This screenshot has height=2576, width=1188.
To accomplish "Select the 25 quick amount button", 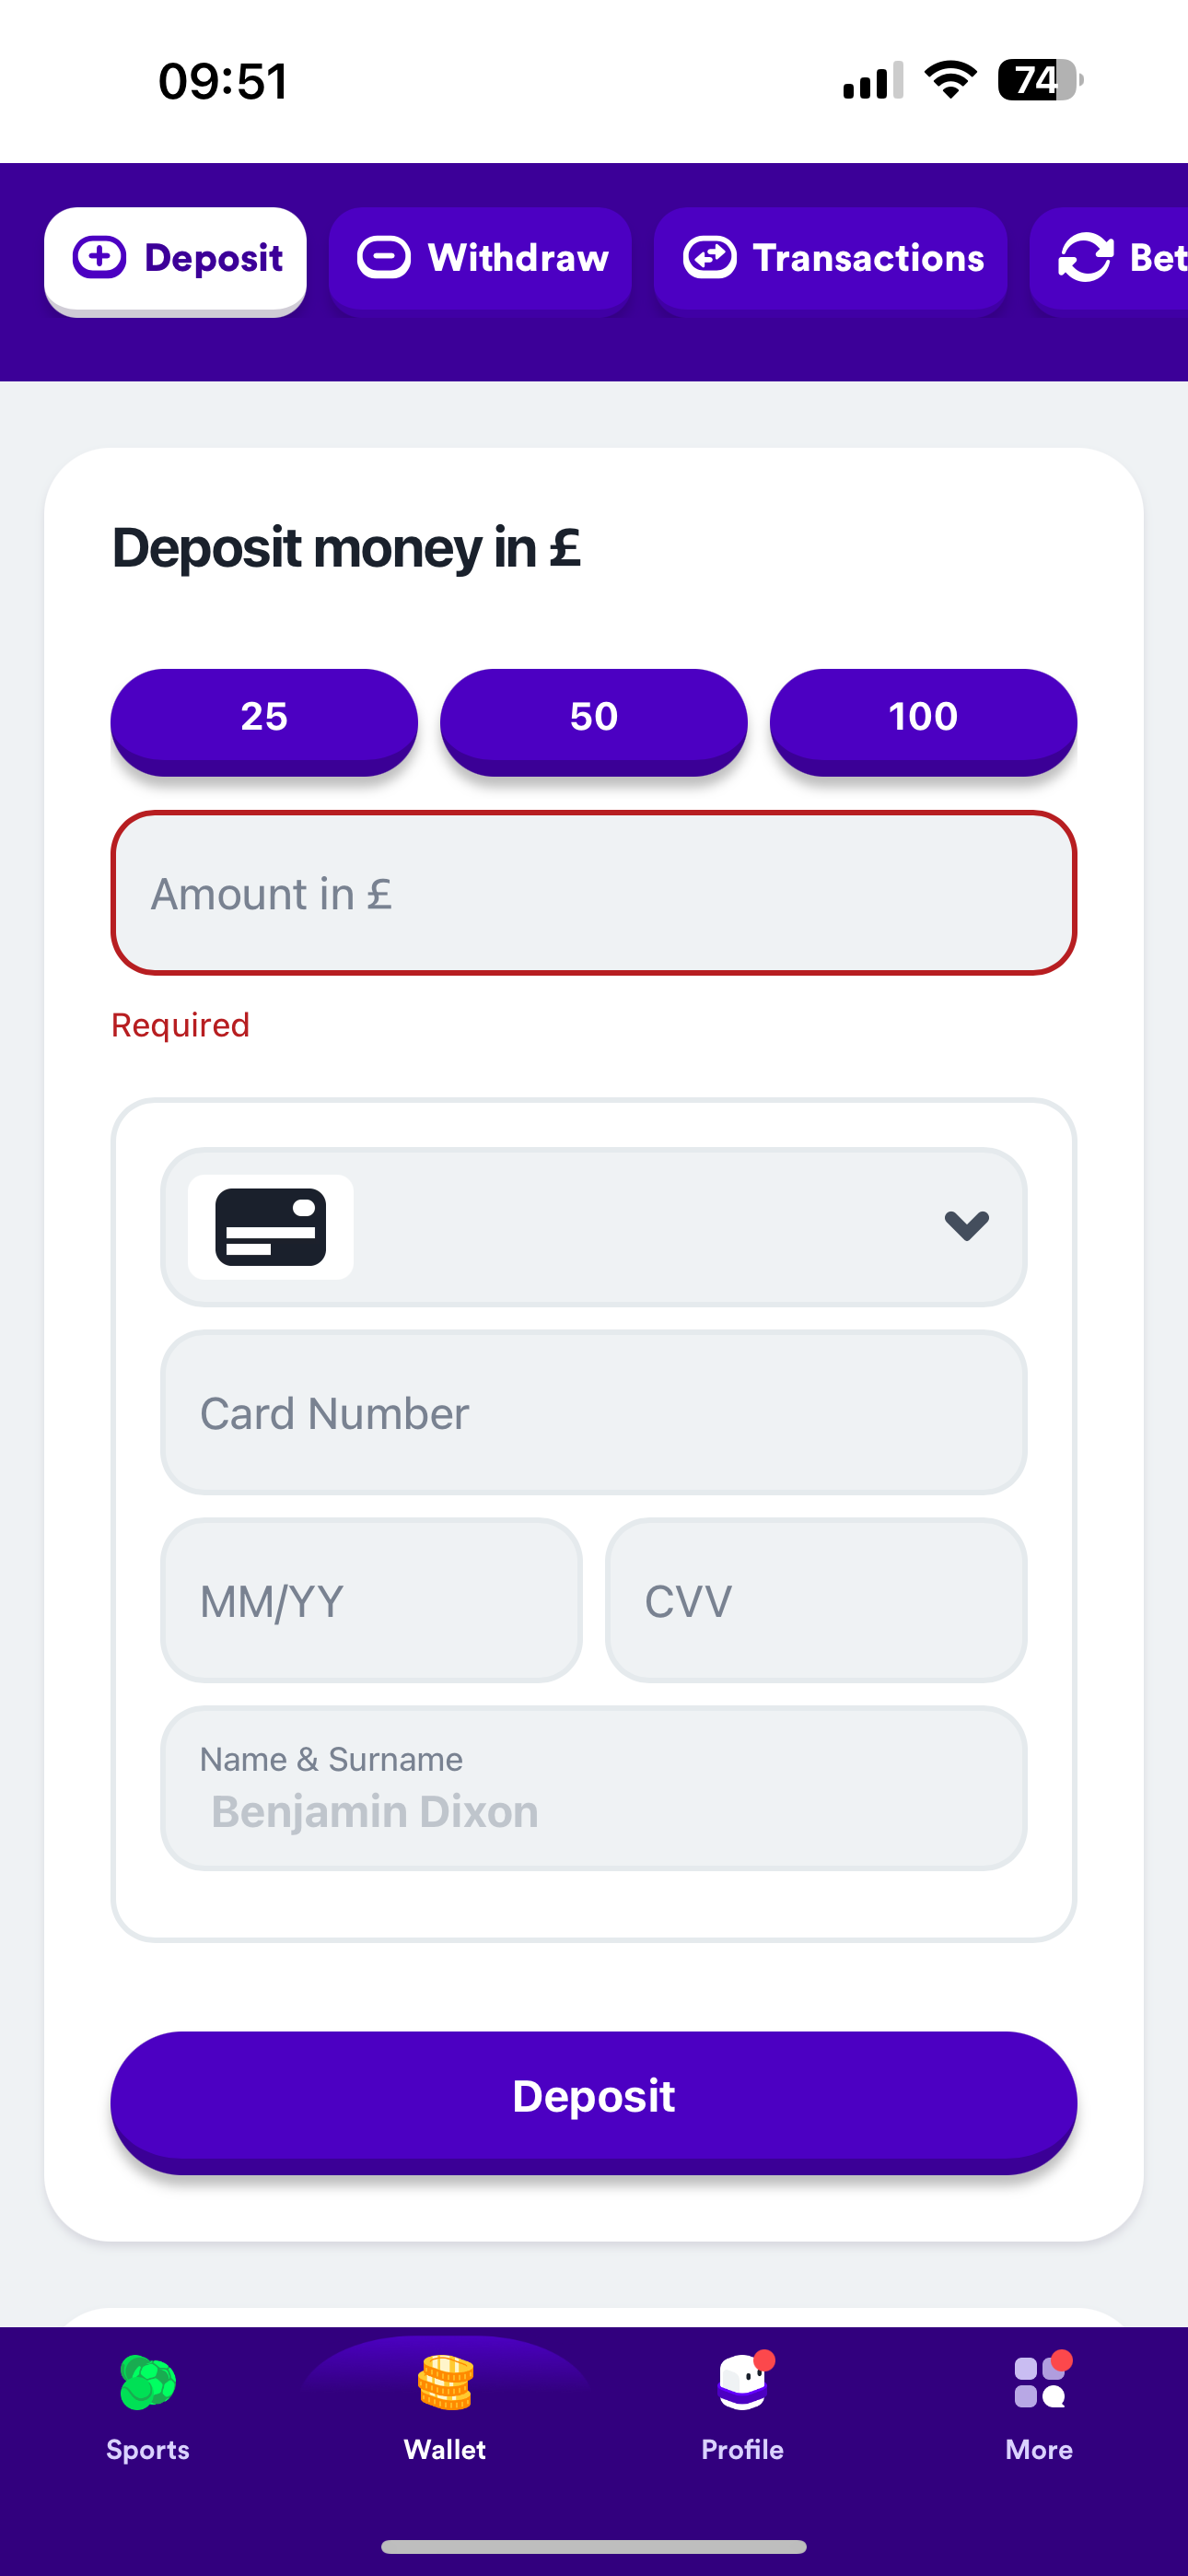I will (264, 718).
